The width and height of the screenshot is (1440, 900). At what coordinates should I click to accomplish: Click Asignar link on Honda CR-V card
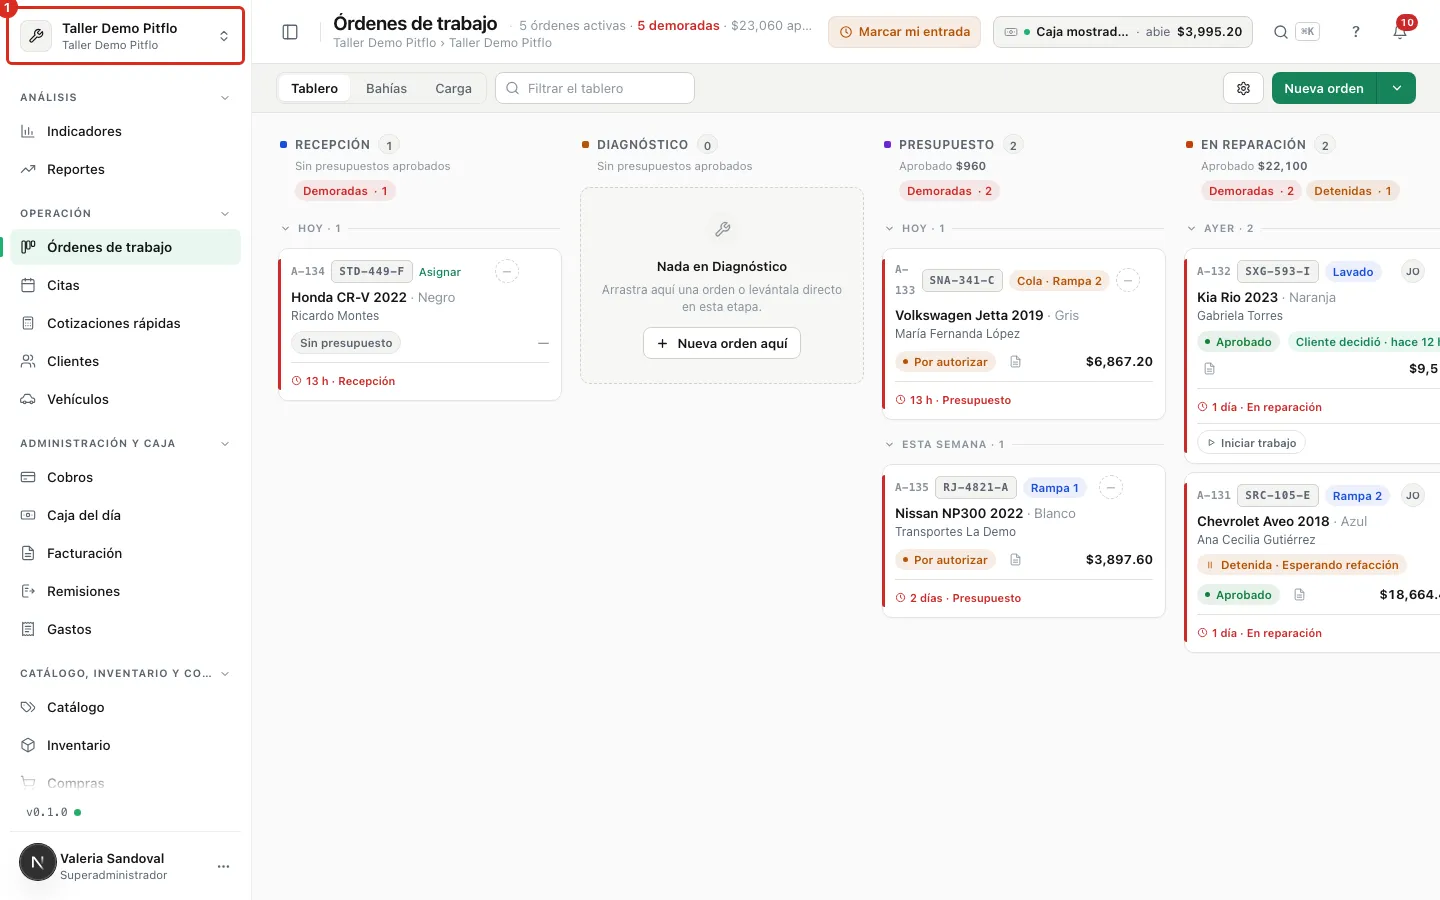[440, 272]
